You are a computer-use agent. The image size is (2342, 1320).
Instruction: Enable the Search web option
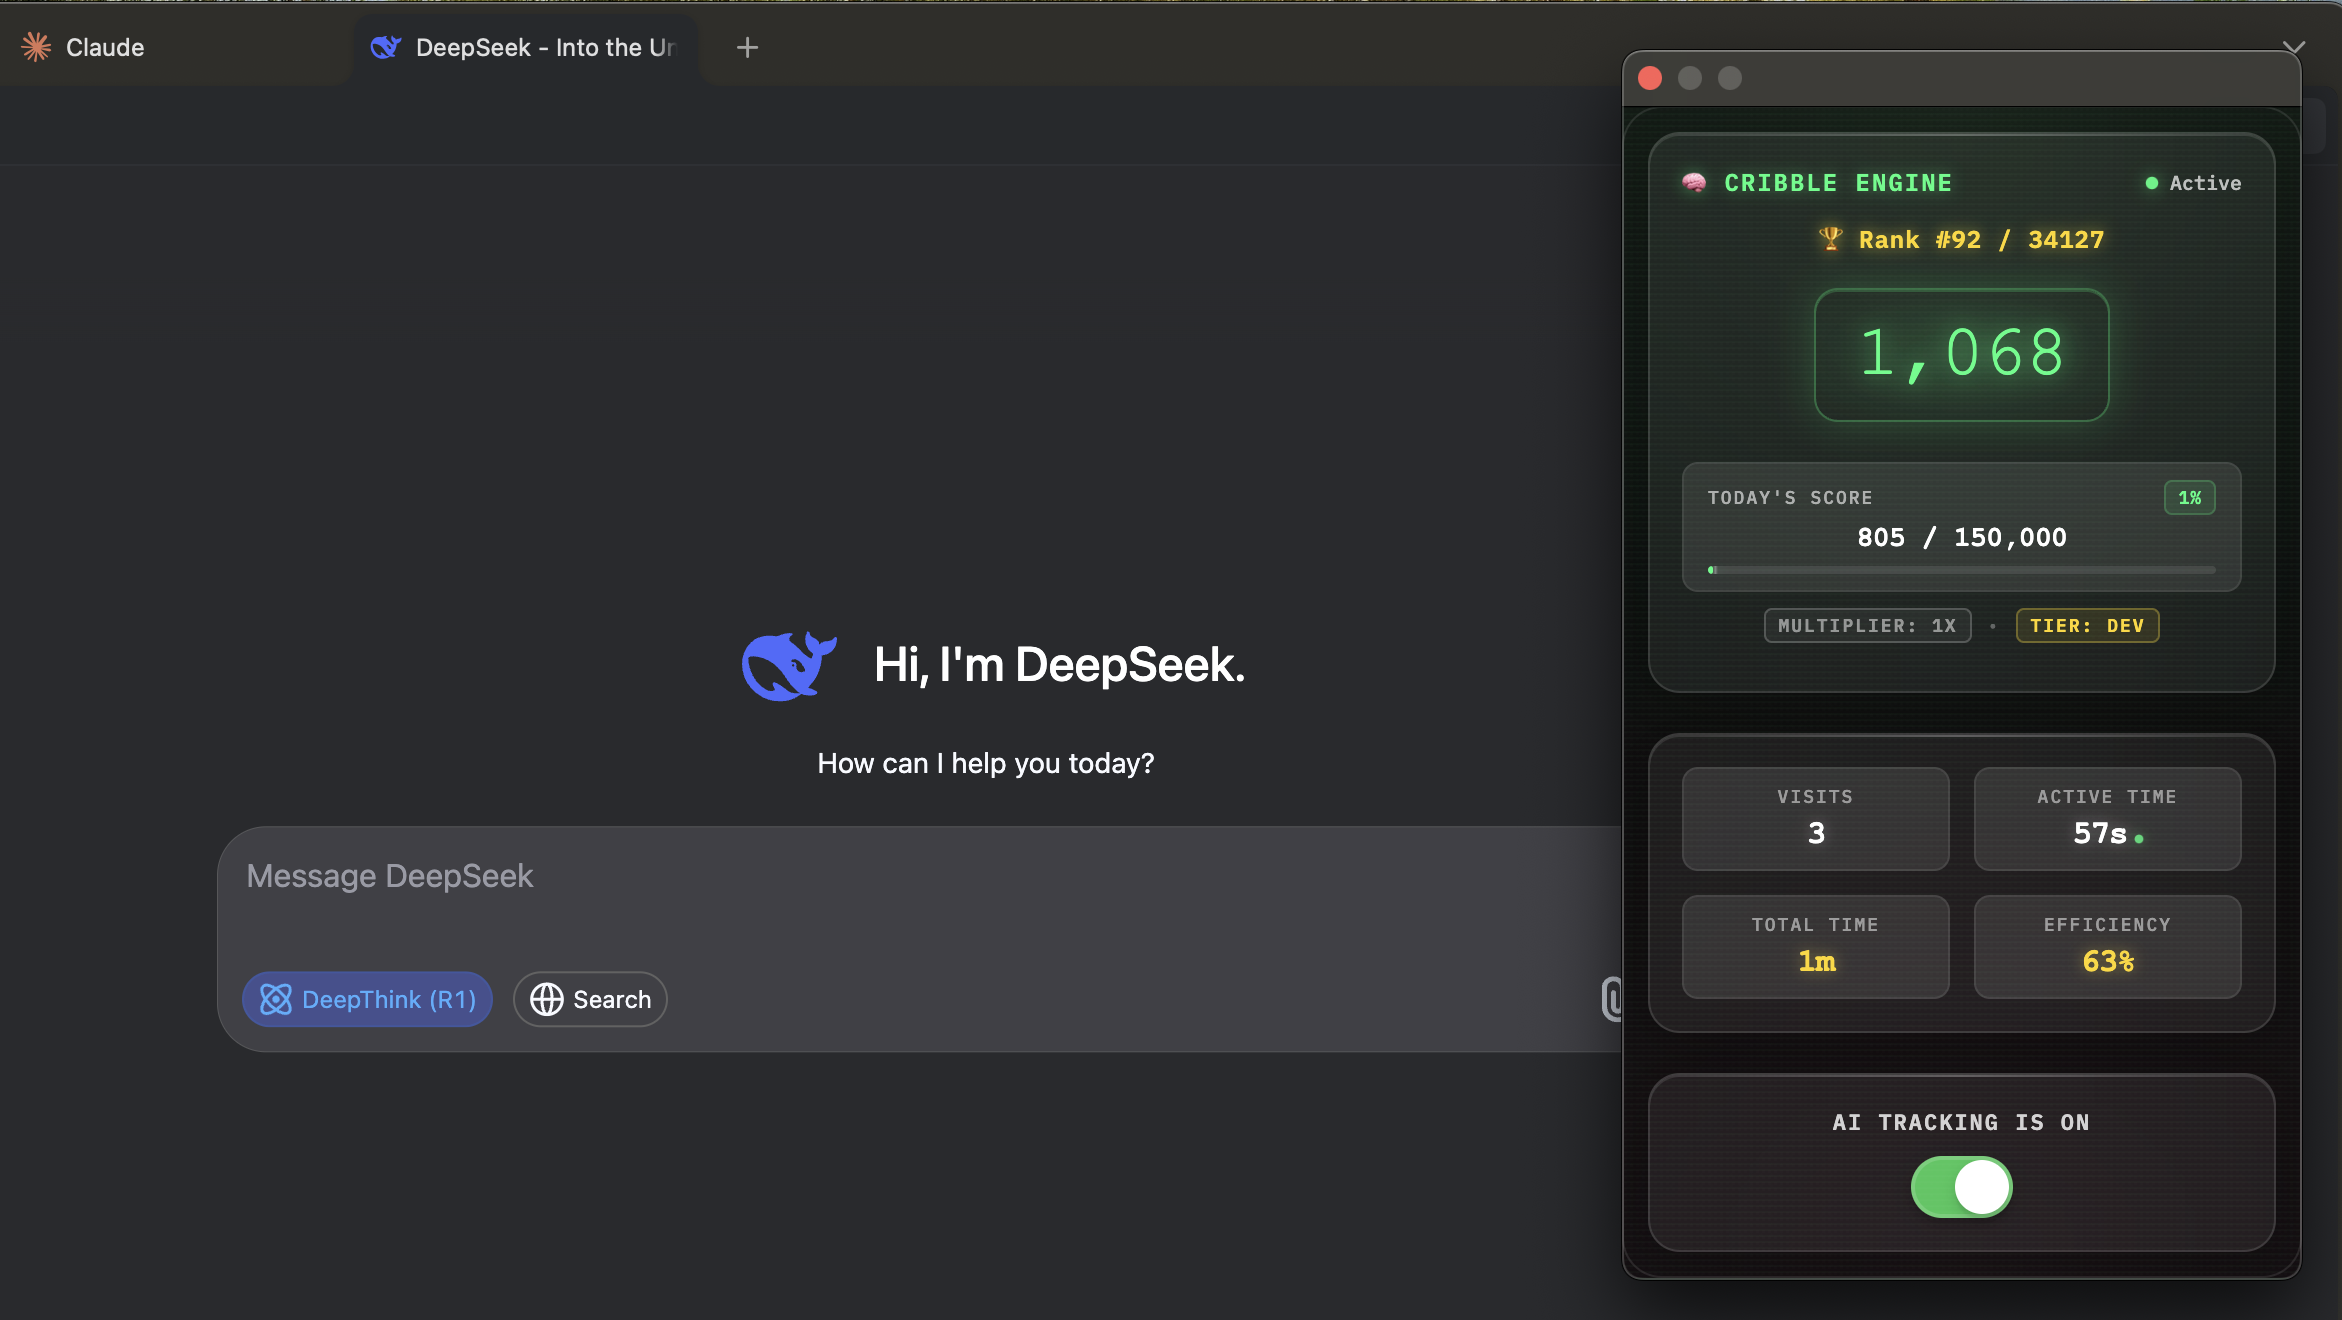pos(590,999)
